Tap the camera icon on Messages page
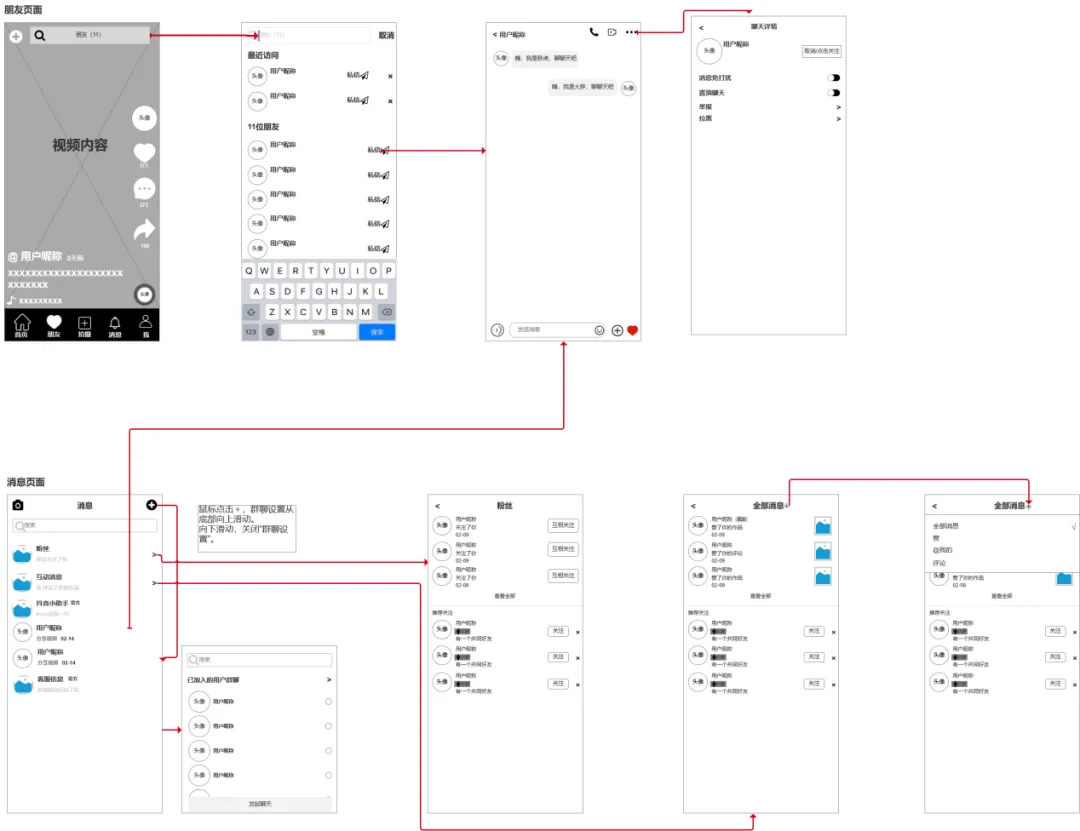Screen dimensions: 1080x831 18,505
